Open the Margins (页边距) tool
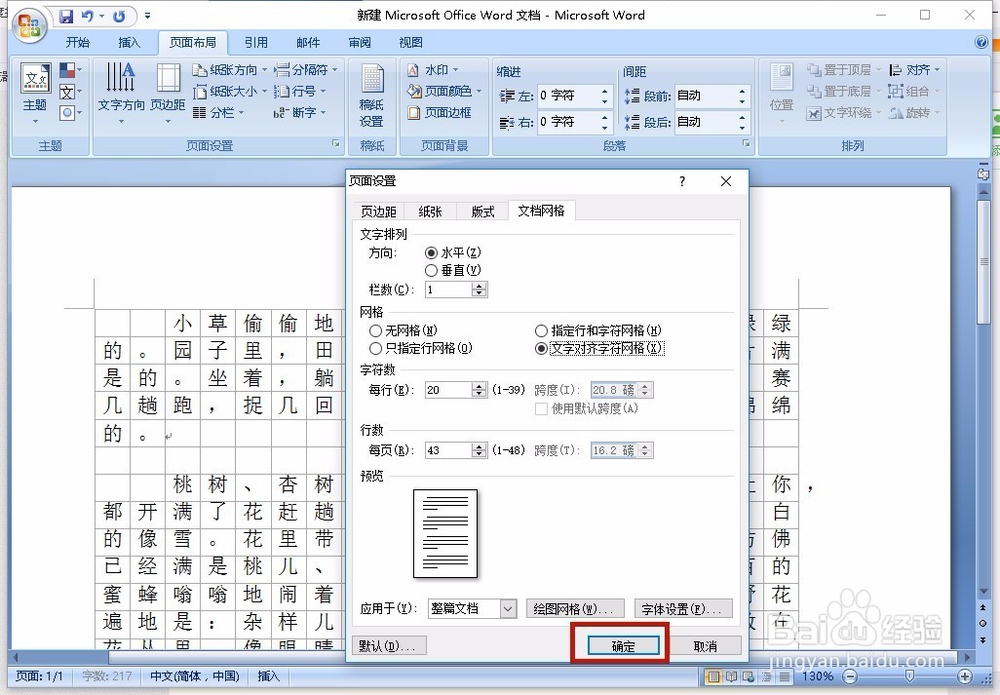1000x695 pixels. tap(168, 92)
